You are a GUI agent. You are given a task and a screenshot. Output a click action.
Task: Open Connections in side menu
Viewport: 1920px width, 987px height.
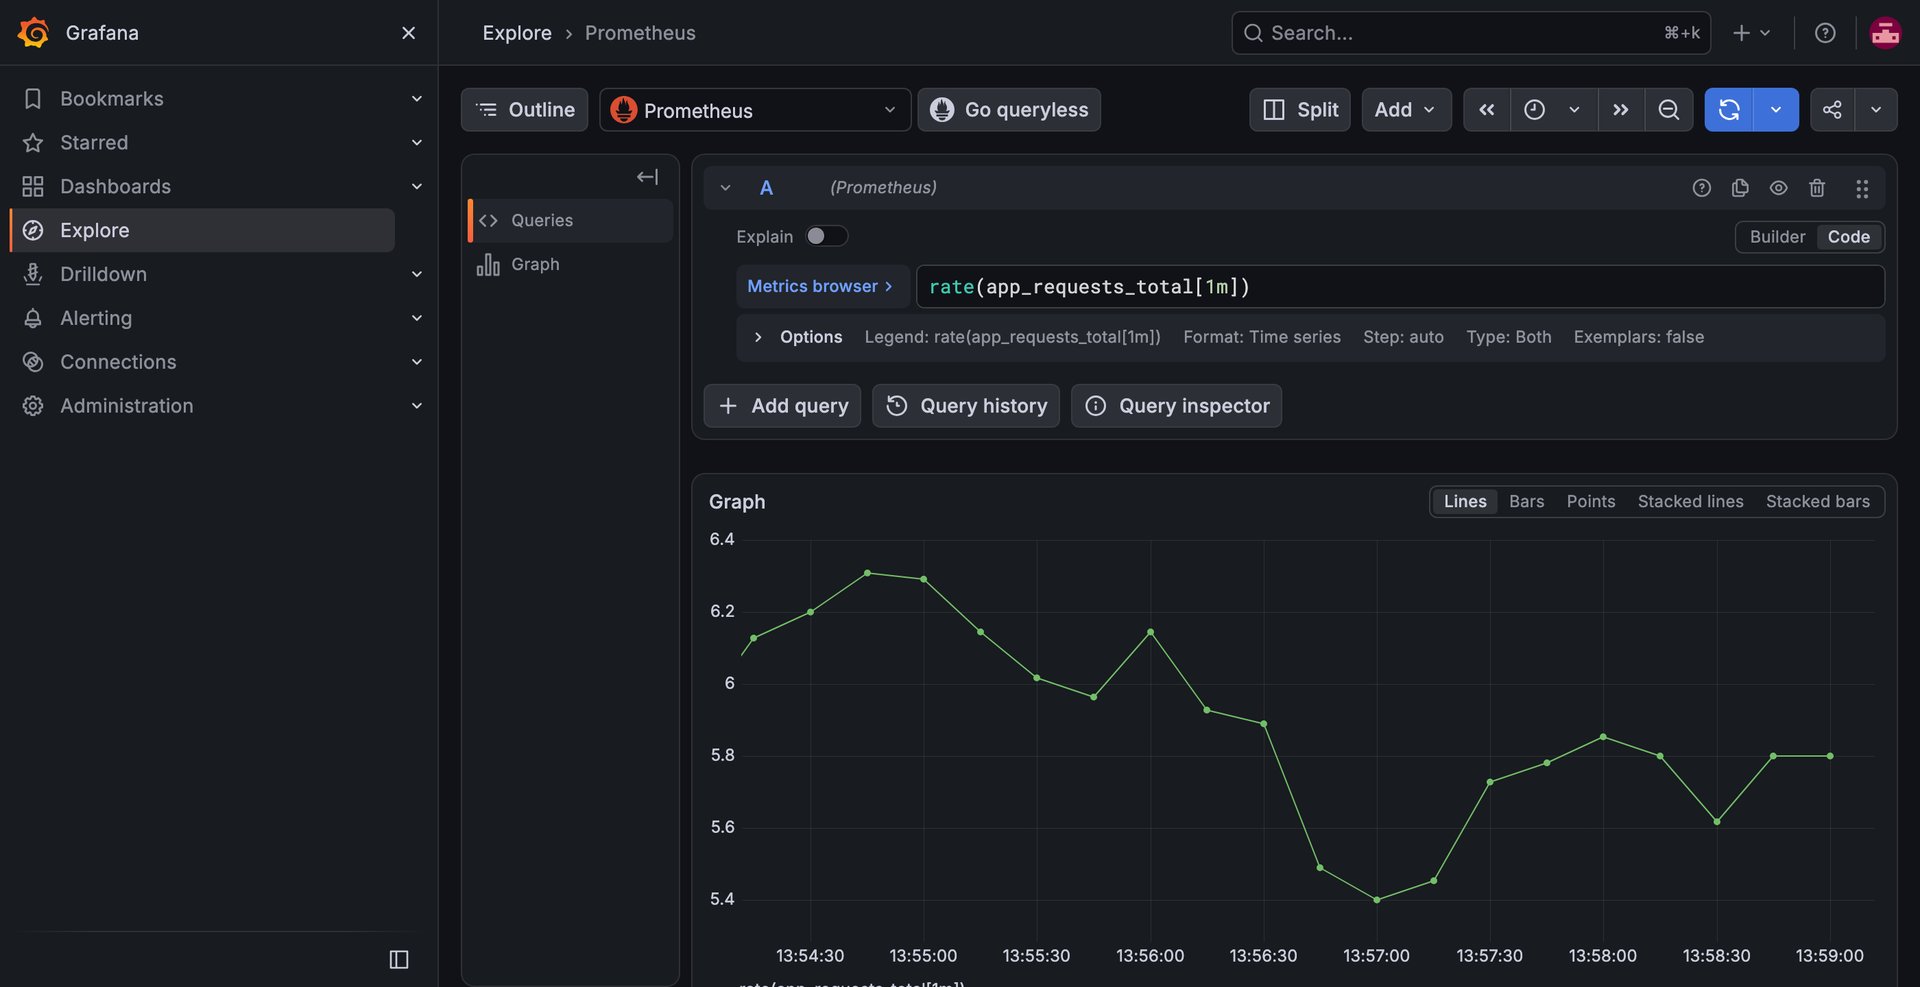(118, 362)
